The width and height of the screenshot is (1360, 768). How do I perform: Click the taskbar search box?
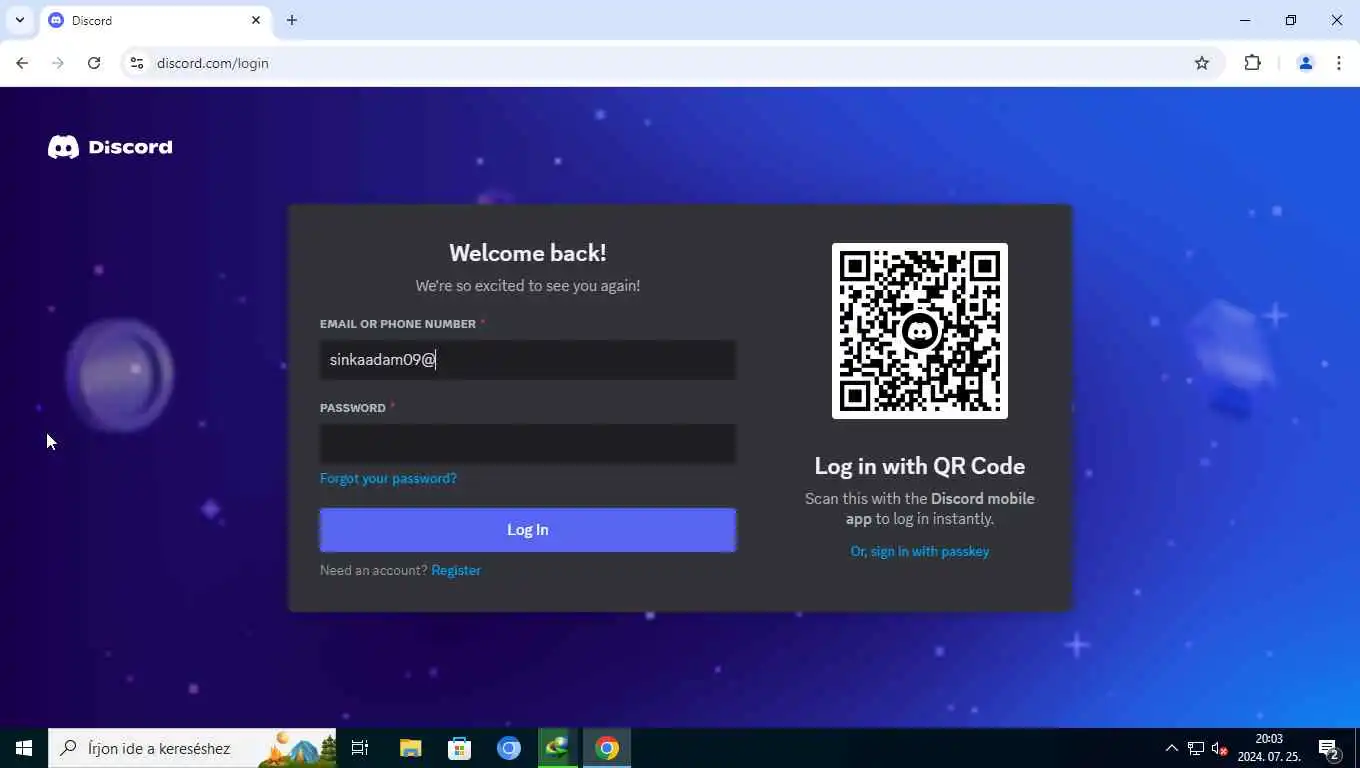pos(192,748)
